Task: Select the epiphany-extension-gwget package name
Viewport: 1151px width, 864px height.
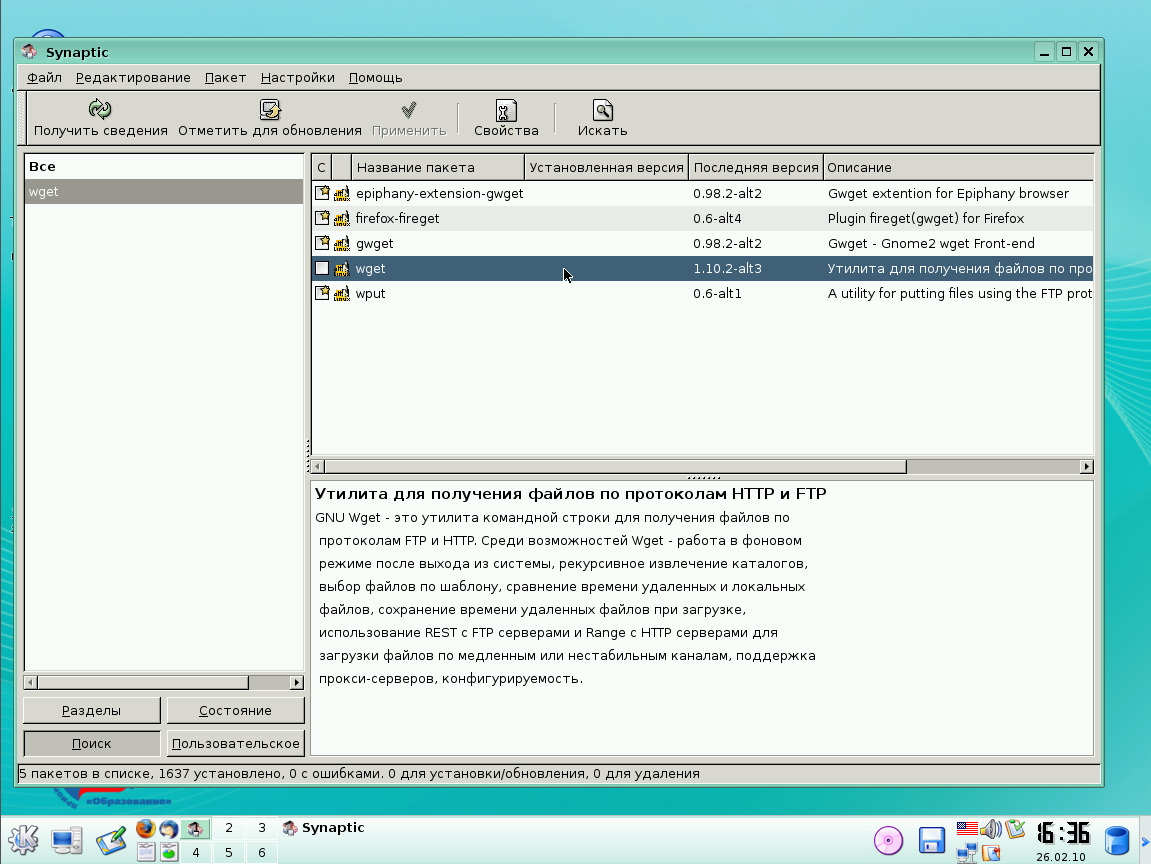Action: coord(440,194)
